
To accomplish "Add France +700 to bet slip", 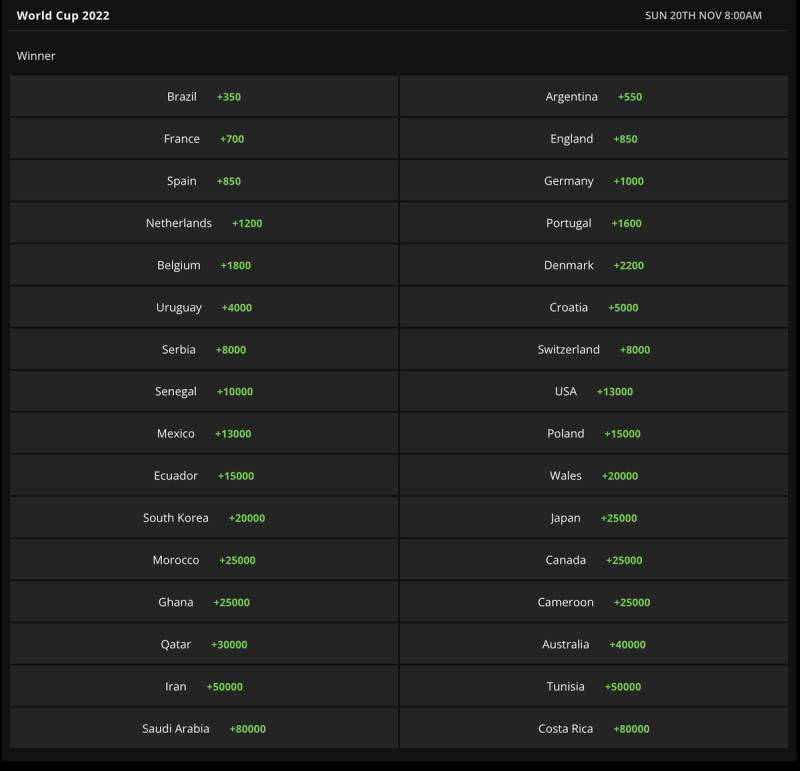I will pyautogui.click(x=204, y=139).
